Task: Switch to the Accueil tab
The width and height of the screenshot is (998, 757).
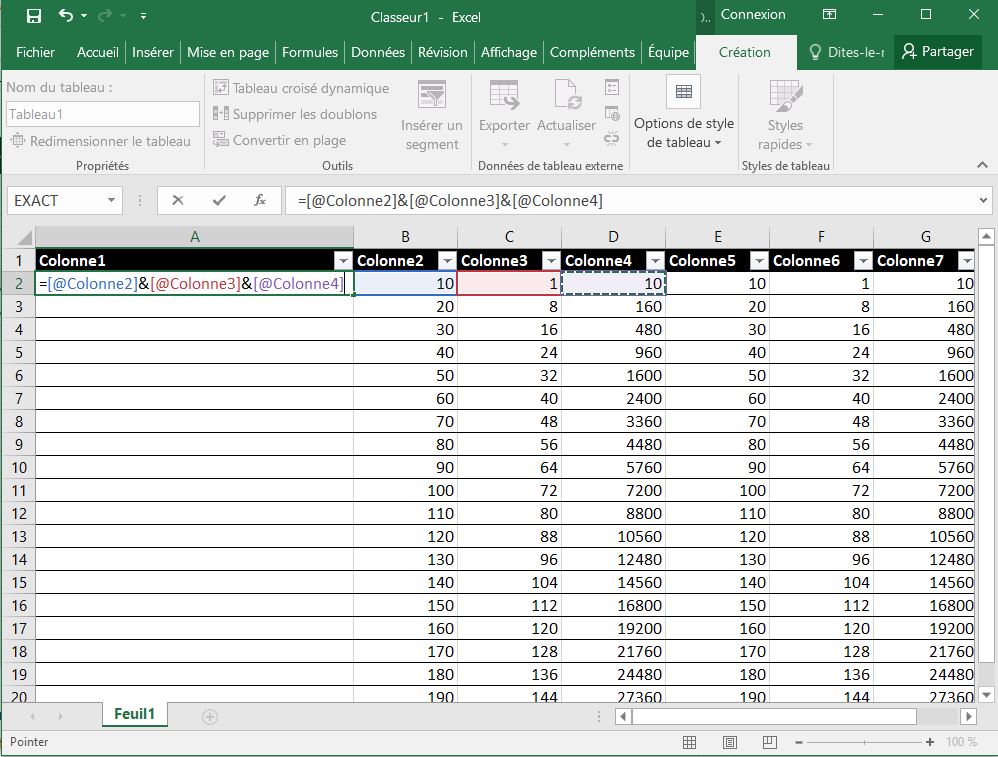Action: pyautogui.click(x=97, y=52)
